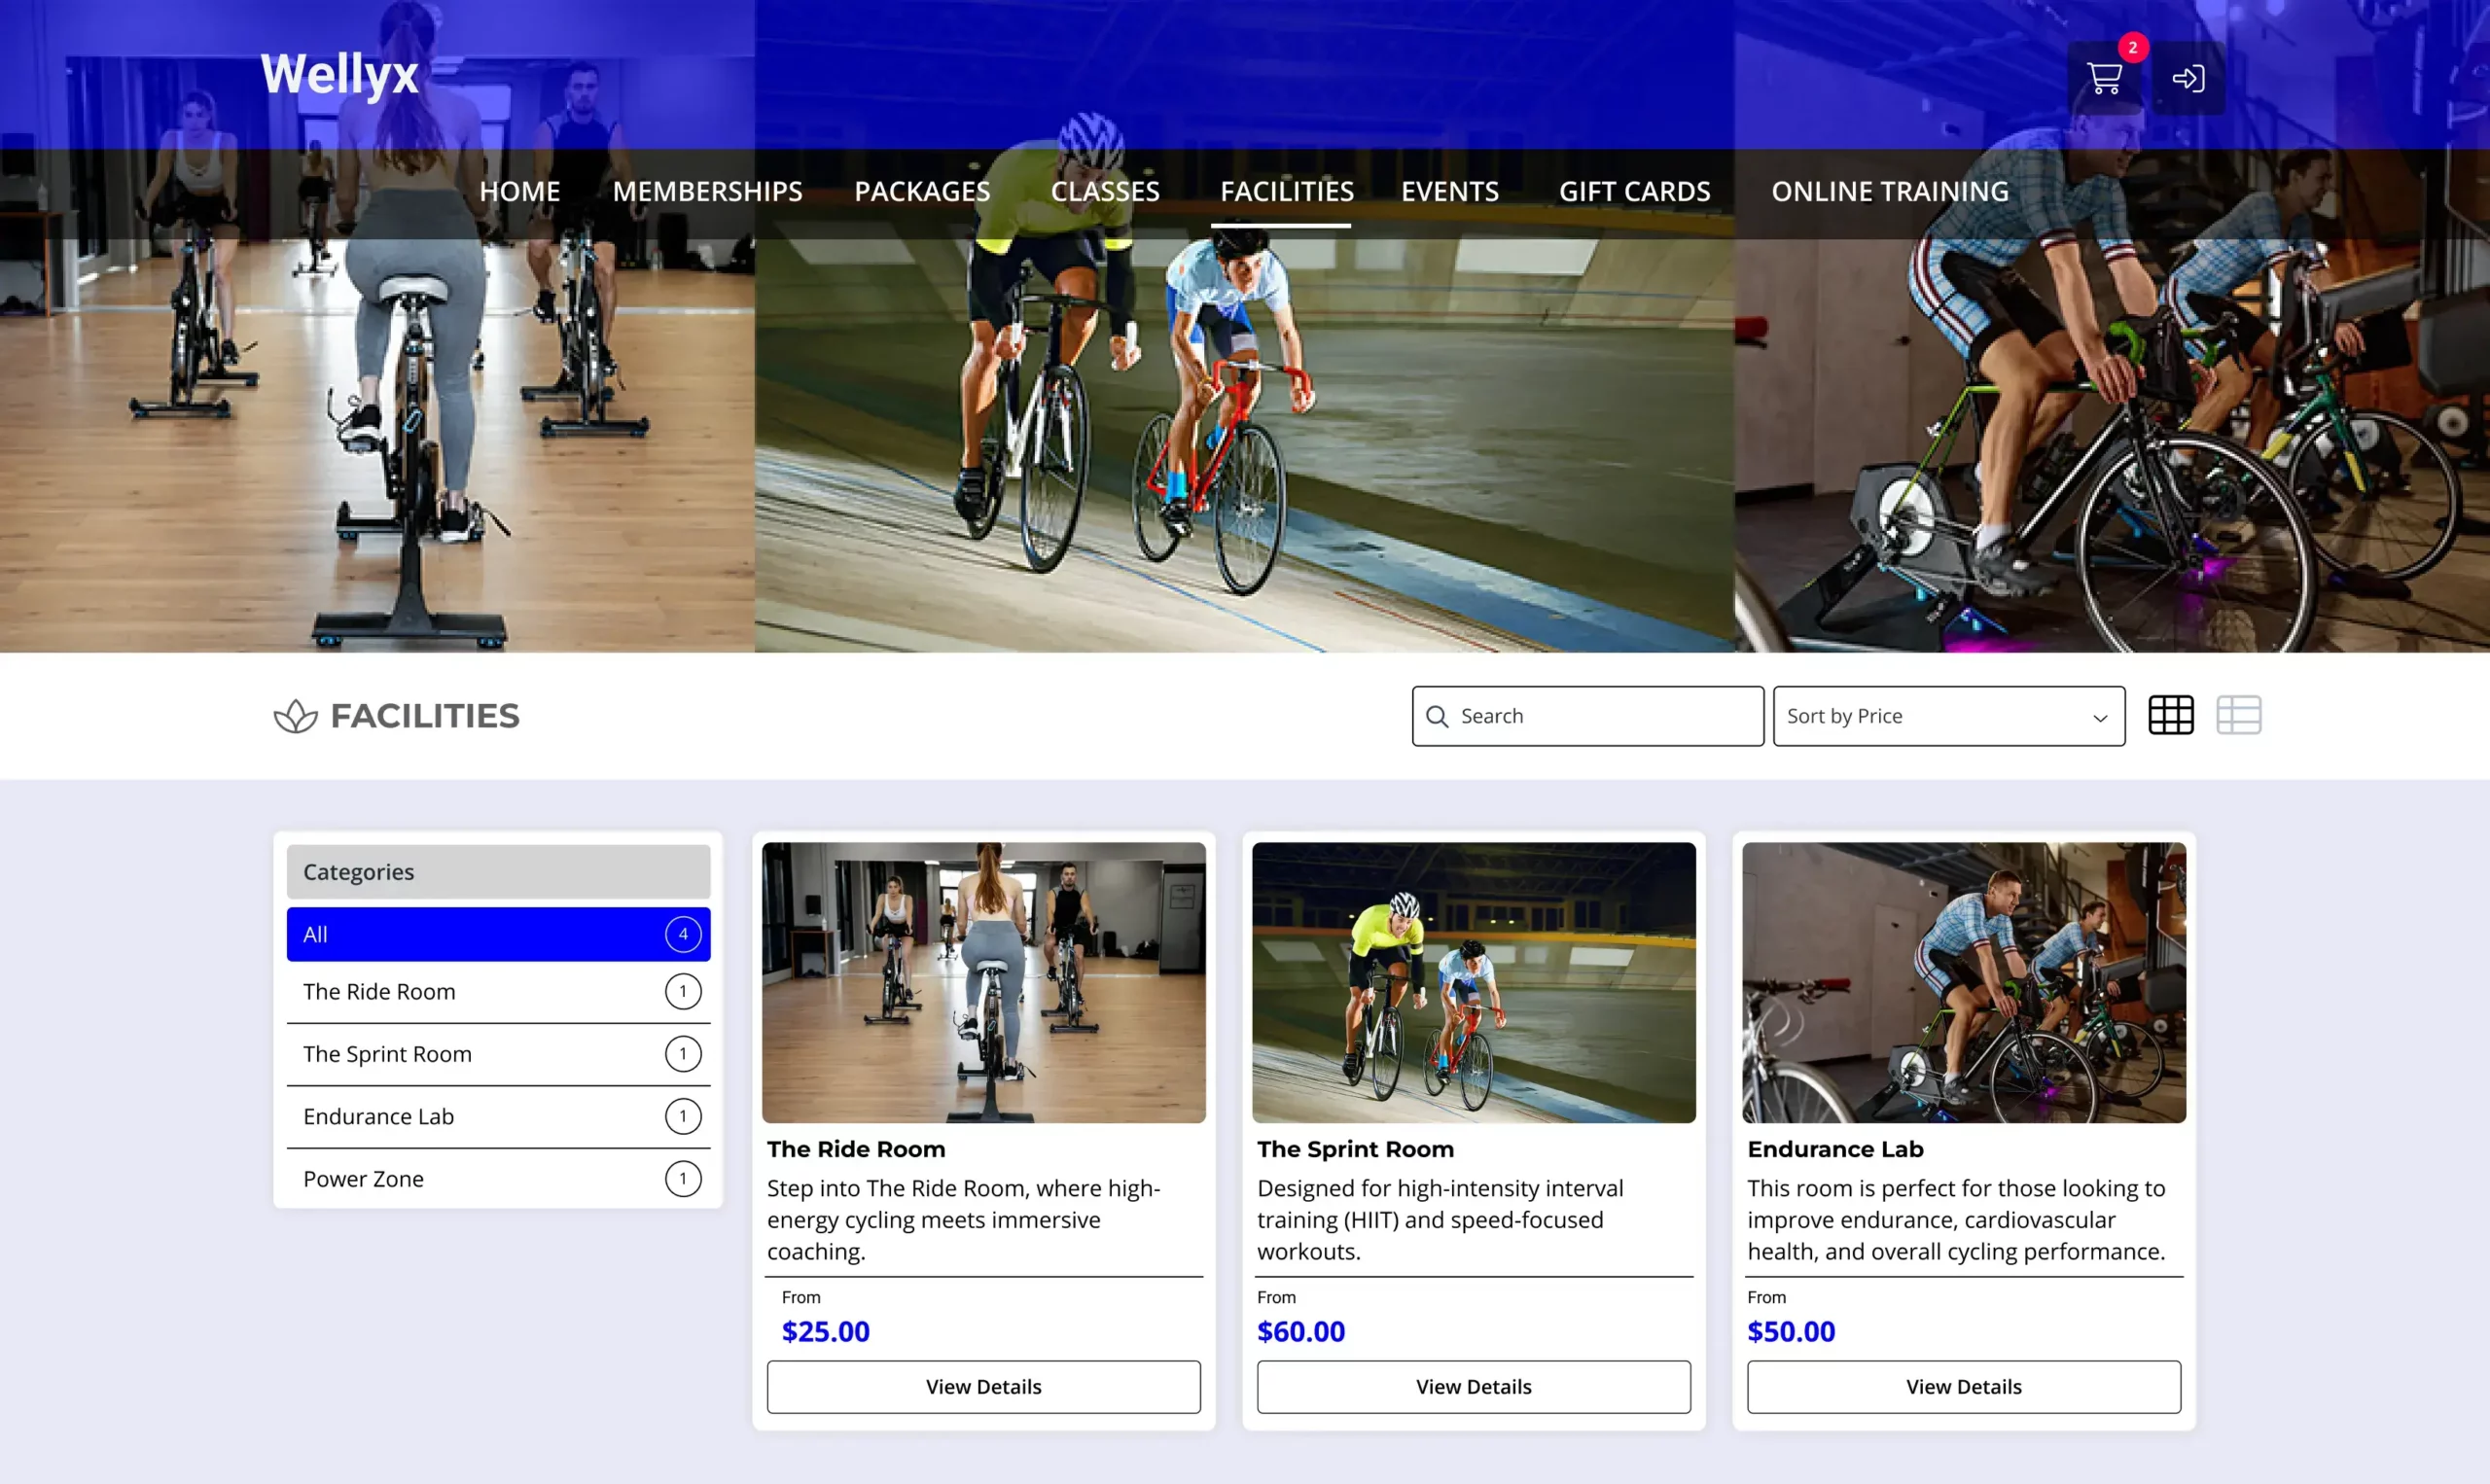Switch to list view layout icon
Viewport: 2490px width, 1484px height.
[x=2239, y=716]
